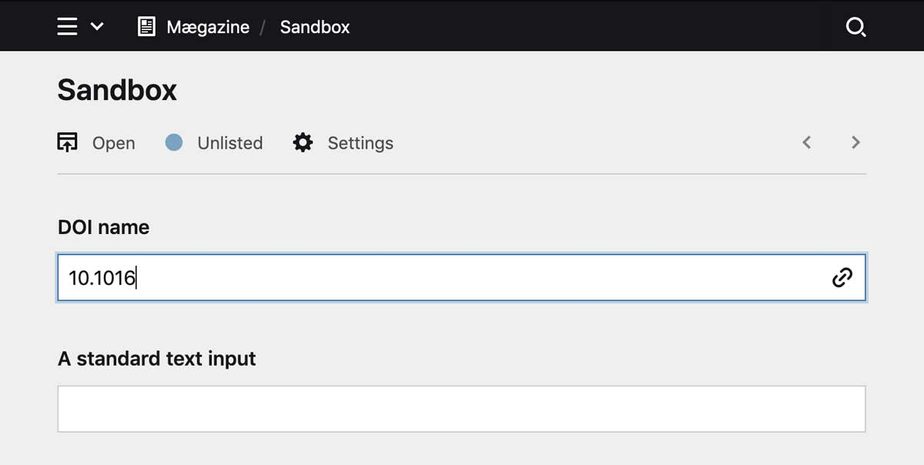Viewport: 924px width, 465px height.
Task: Click the Mægazine site icon
Action: pos(147,27)
